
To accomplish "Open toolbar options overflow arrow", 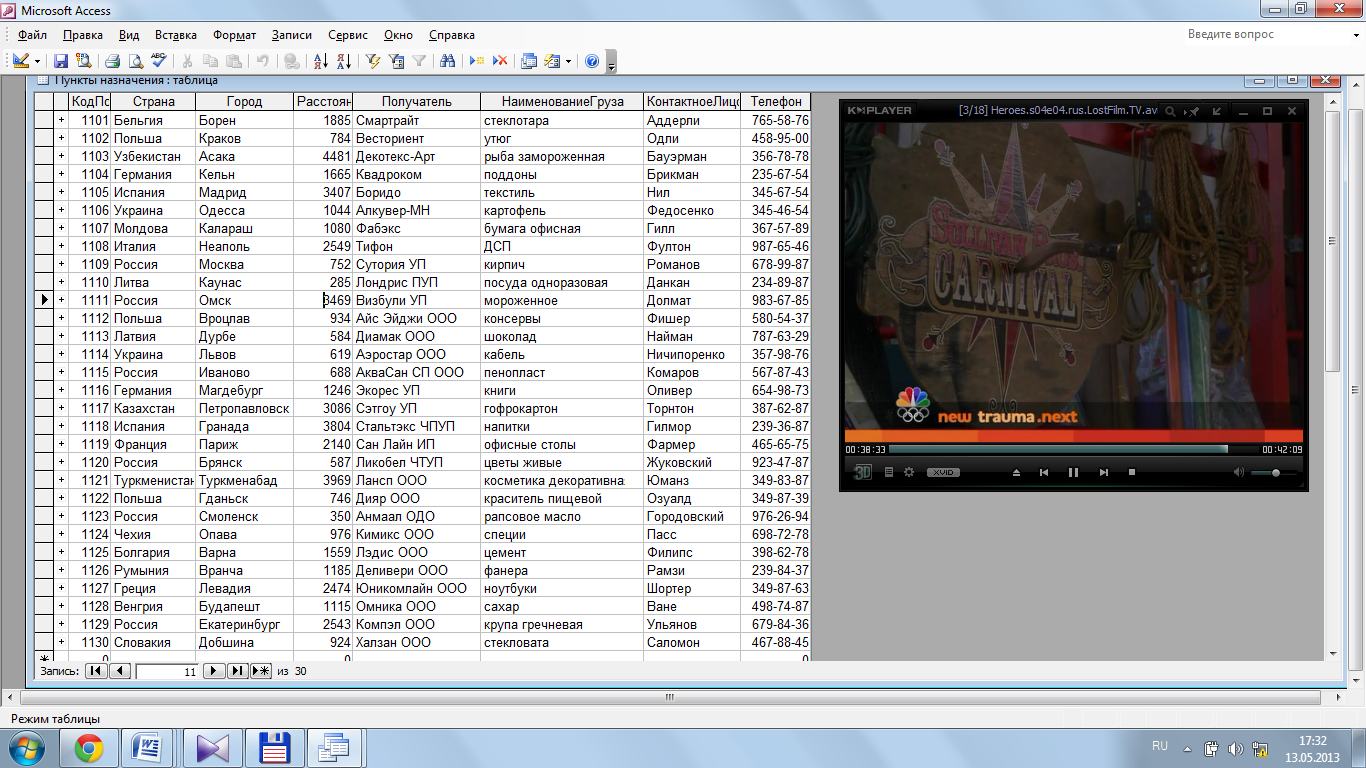I will (x=611, y=64).
